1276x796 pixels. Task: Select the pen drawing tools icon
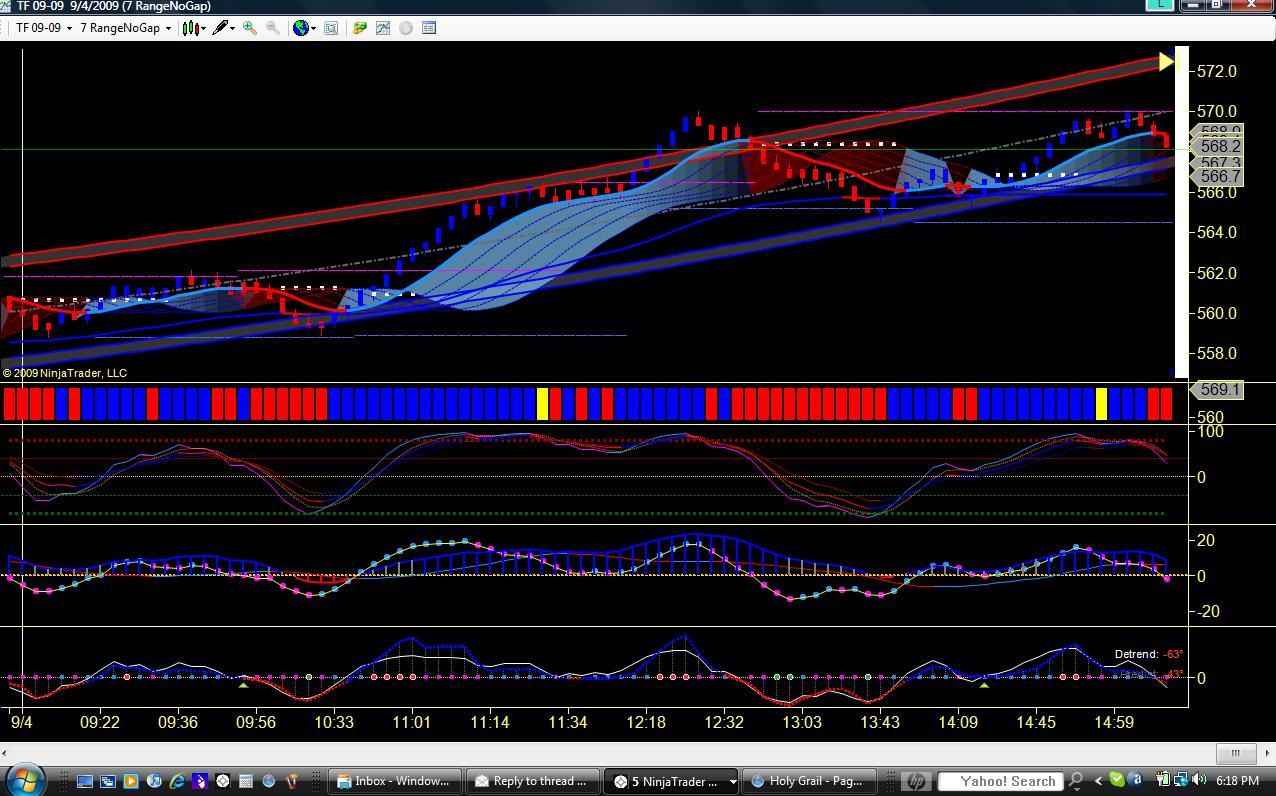219,28
